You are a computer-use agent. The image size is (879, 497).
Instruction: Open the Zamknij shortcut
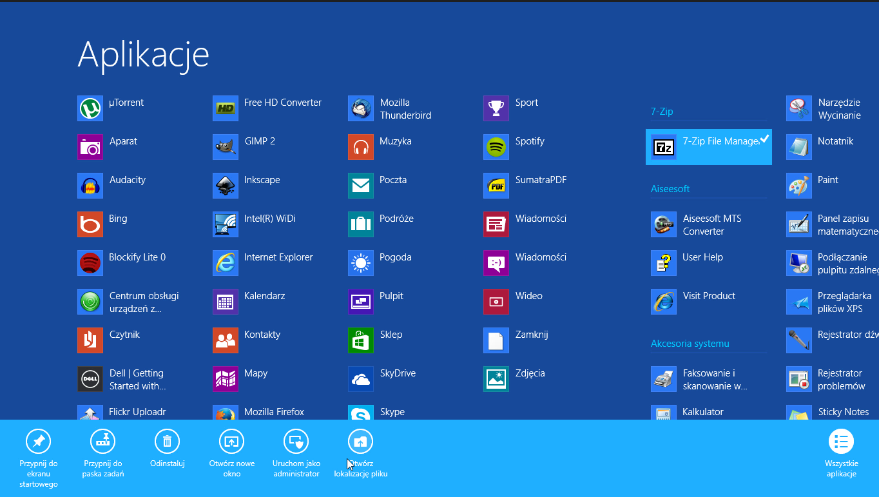pos(496,340)
